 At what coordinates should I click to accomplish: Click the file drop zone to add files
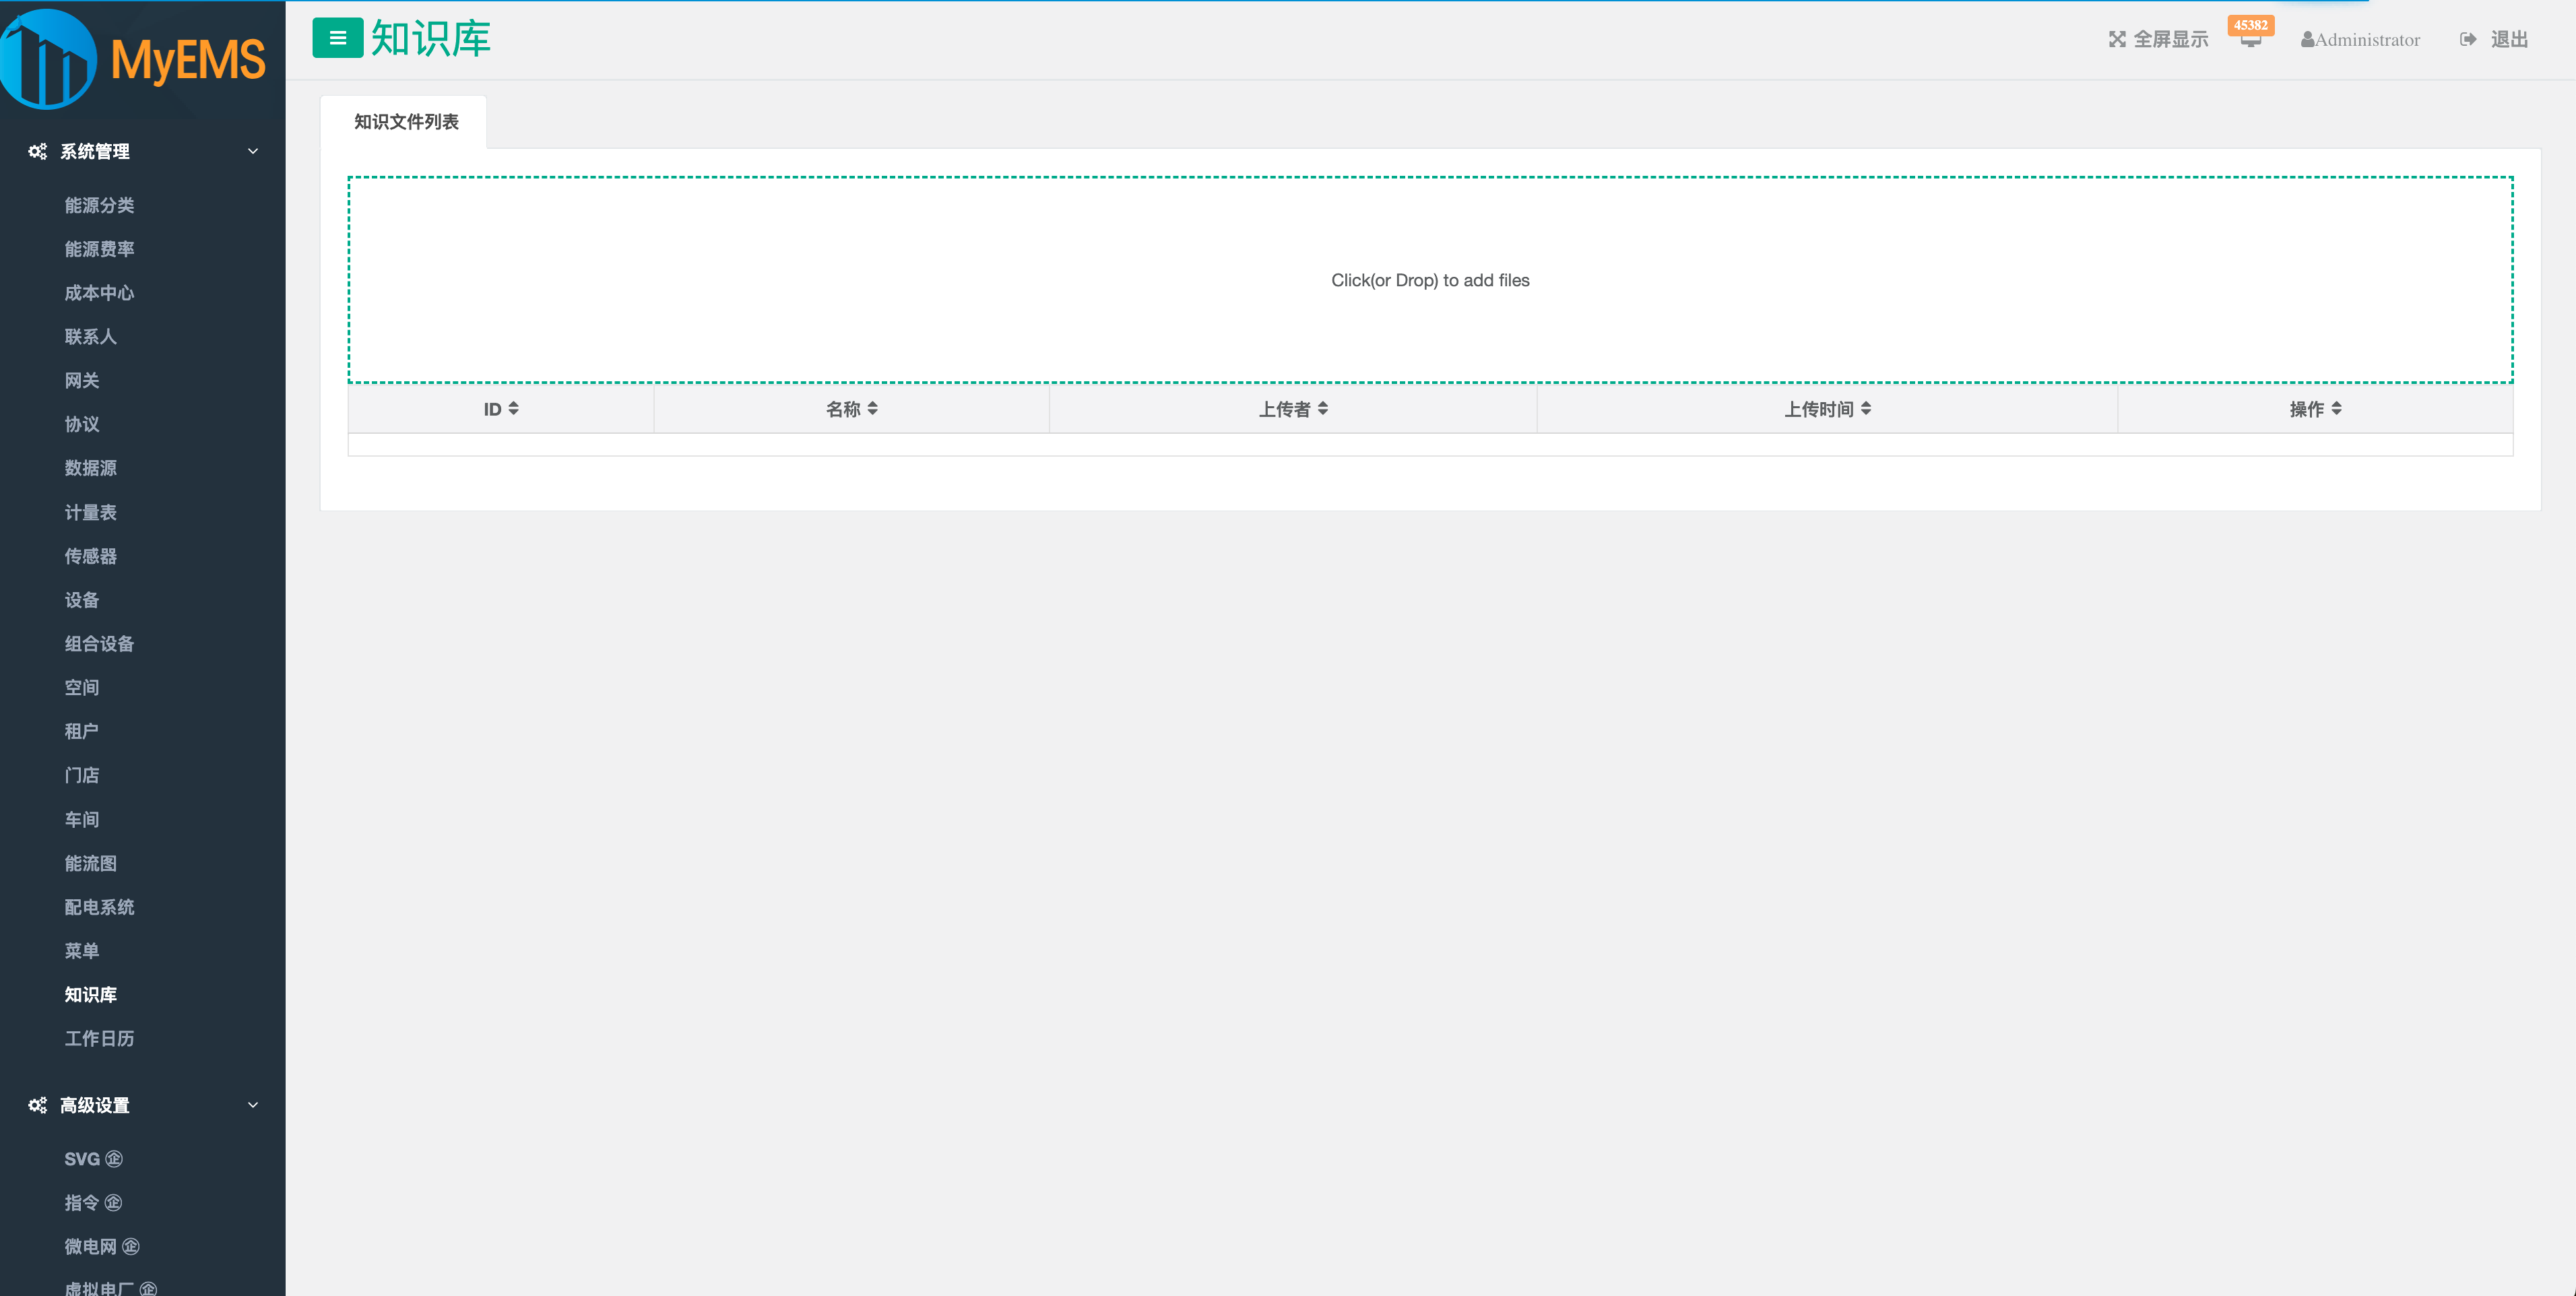1429,280
